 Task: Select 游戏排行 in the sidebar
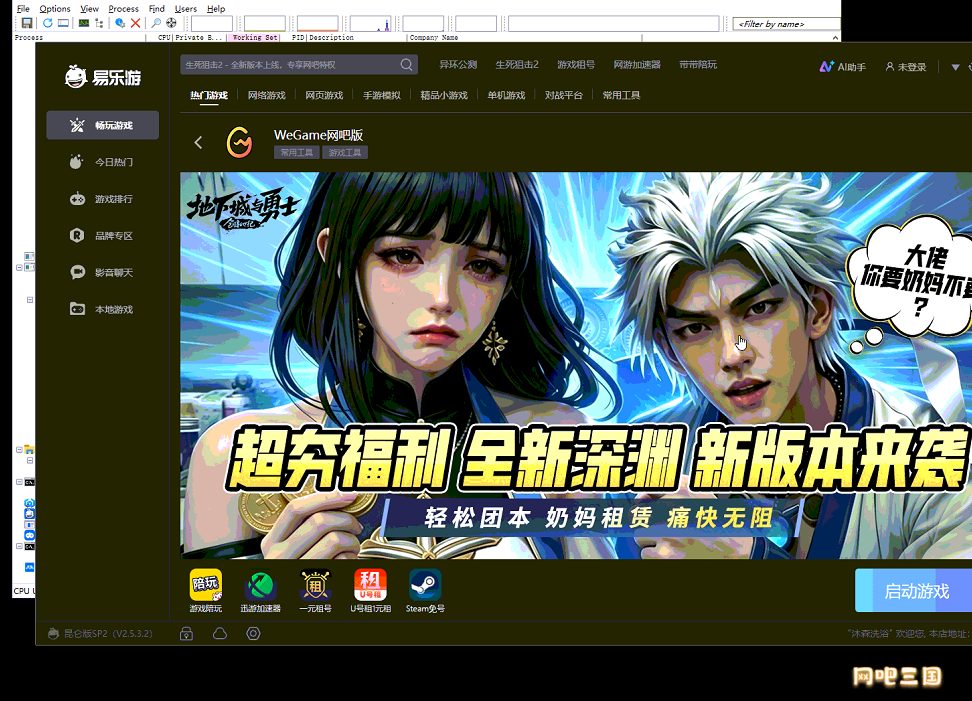[x=103, y=199]
